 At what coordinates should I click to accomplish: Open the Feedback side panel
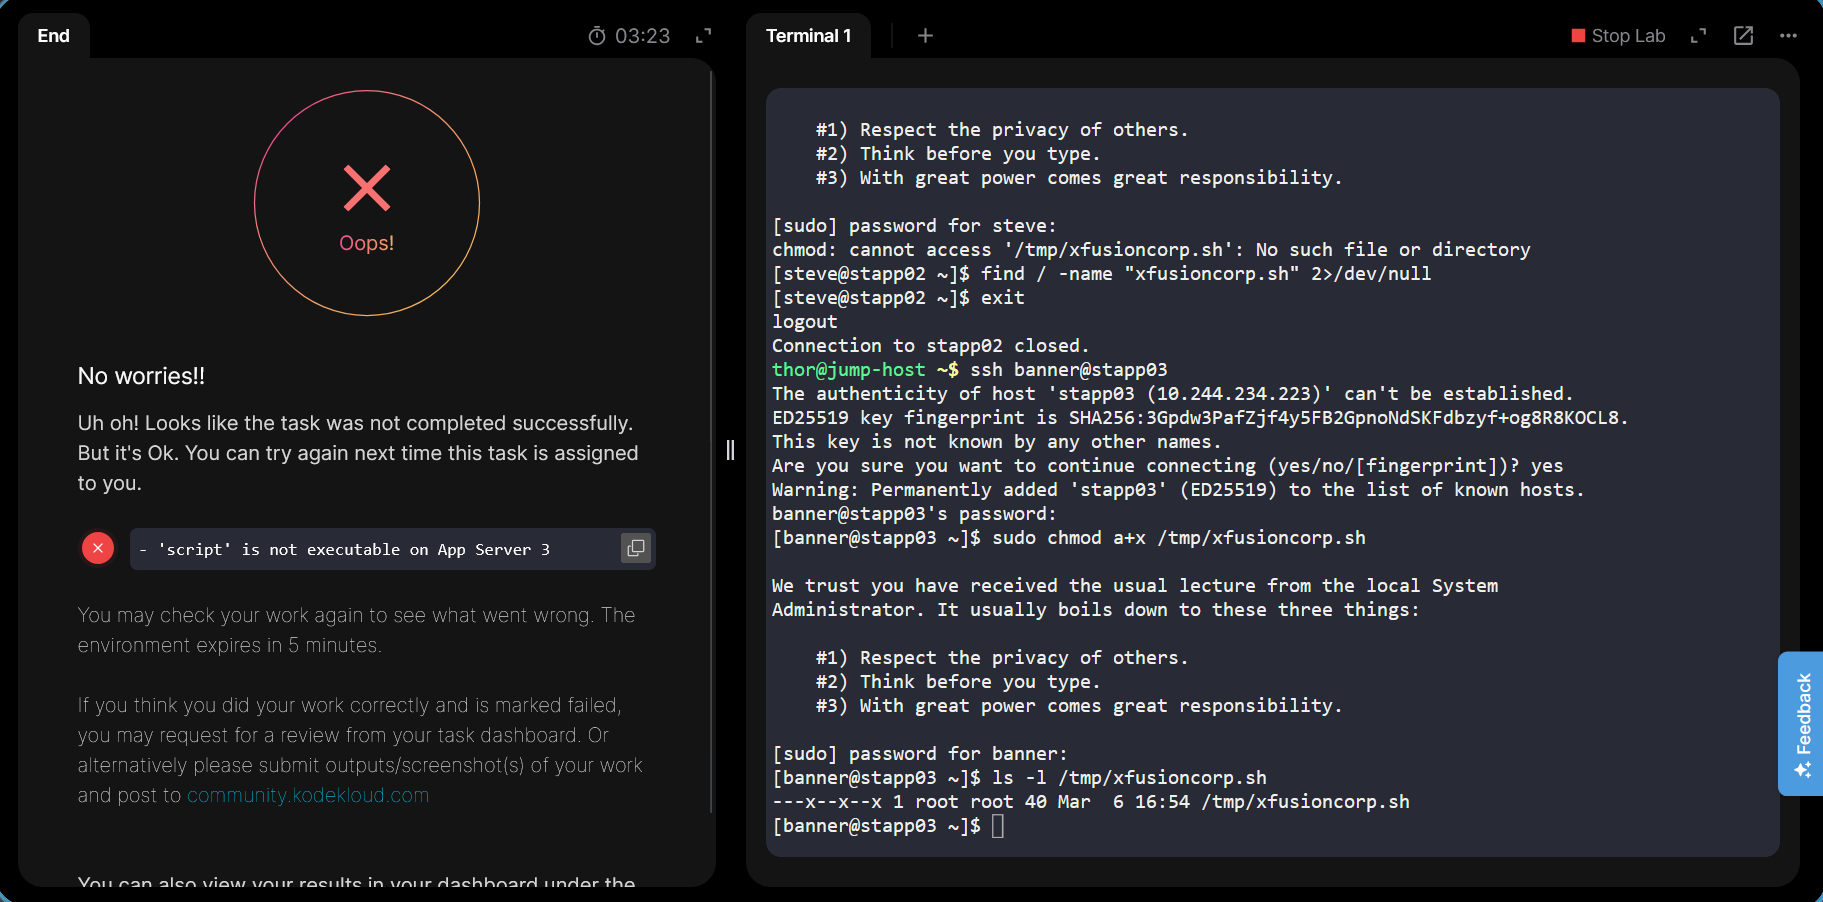pos(1801,723)
